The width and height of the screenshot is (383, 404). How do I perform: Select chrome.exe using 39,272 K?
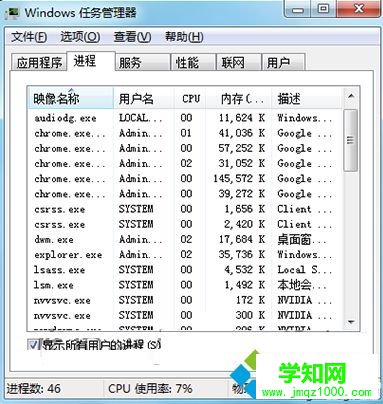pyautogui.click(x=185, y=194)
